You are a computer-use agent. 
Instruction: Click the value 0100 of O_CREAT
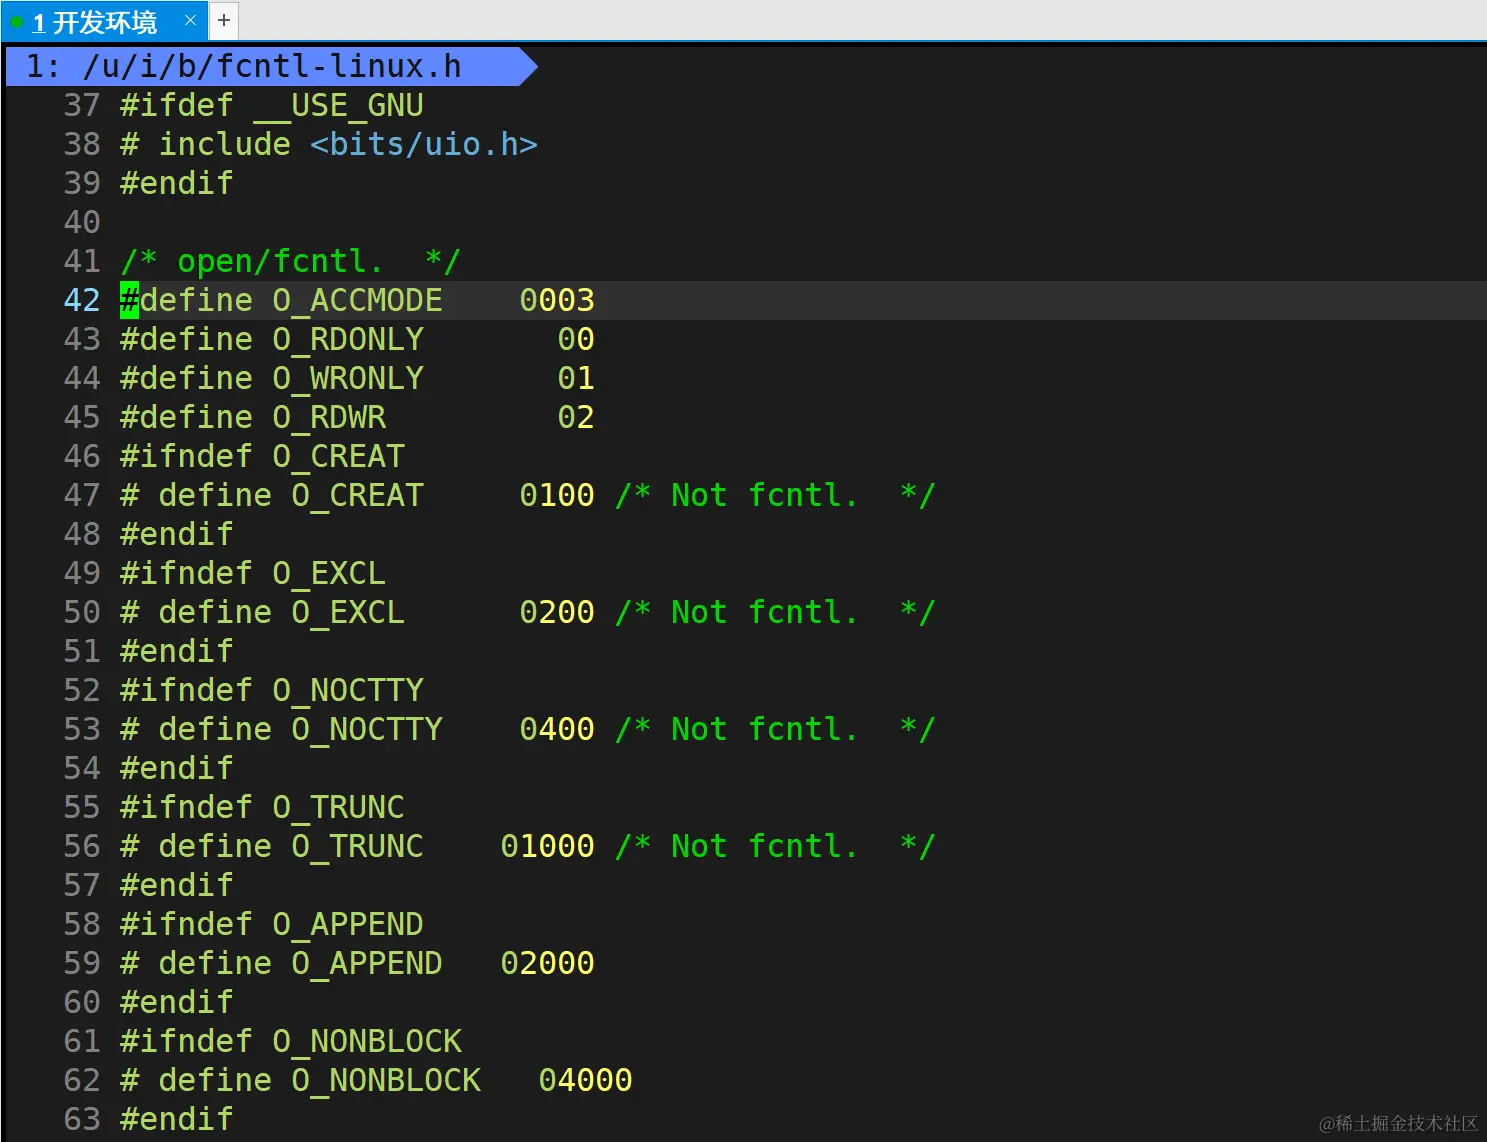point(557,495)
